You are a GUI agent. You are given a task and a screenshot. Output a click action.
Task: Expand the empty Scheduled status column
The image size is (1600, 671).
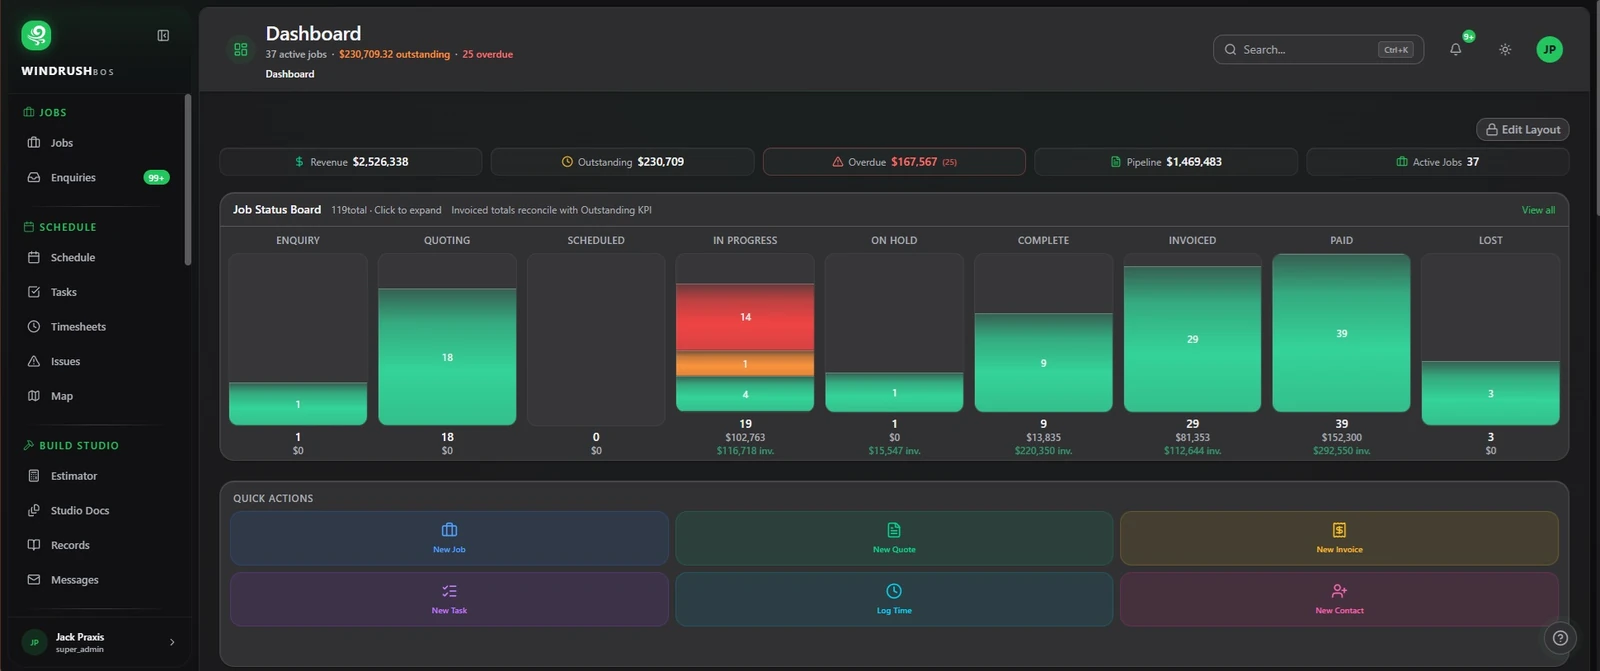pyautogui.click(x=596, y=340)
